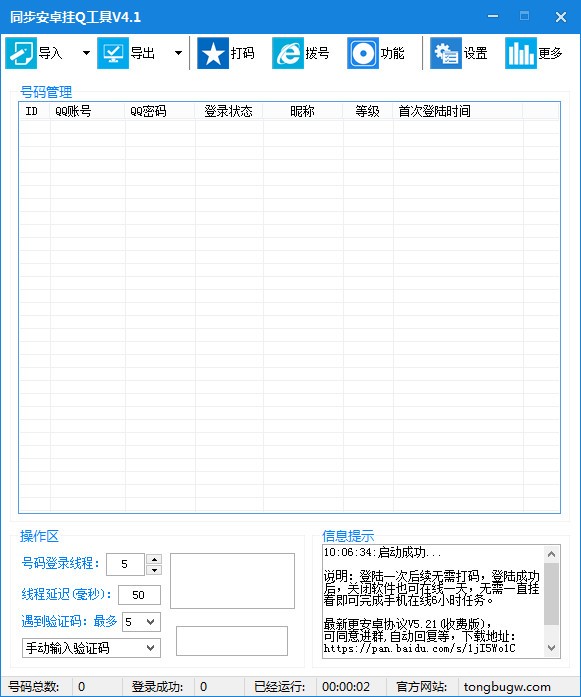Click the 导入 import icon
Viewport: 581px width, 697px height.
21,53
